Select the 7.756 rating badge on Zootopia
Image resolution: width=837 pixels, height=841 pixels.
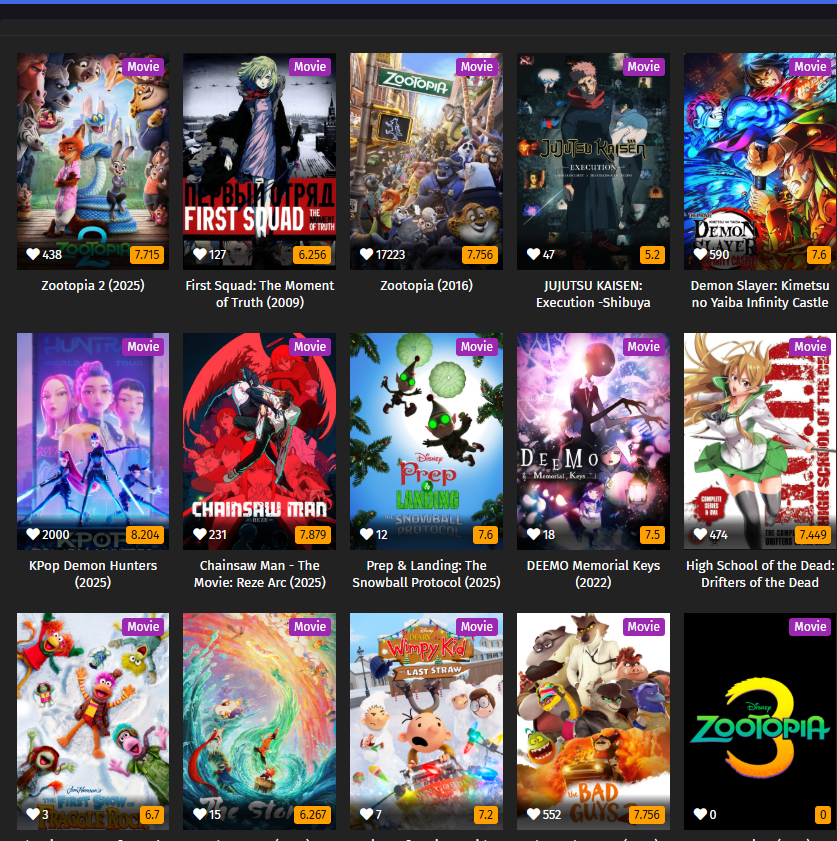point(480,255)
